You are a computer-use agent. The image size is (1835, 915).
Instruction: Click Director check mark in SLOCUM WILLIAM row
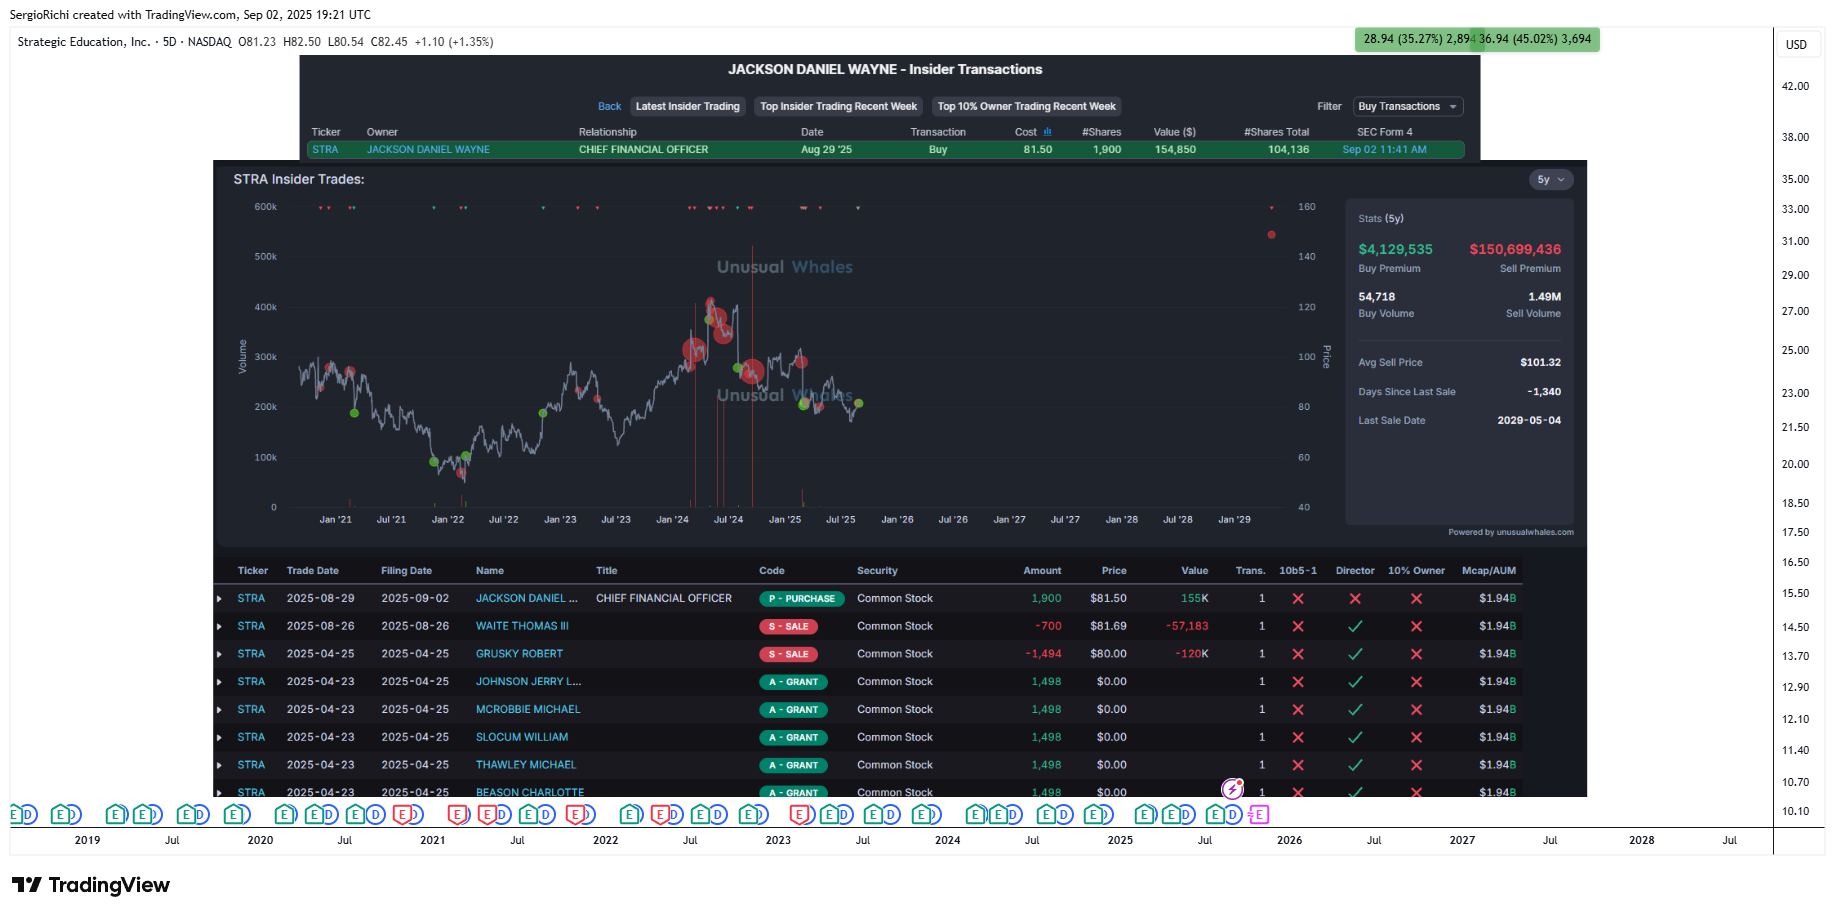1355,738
